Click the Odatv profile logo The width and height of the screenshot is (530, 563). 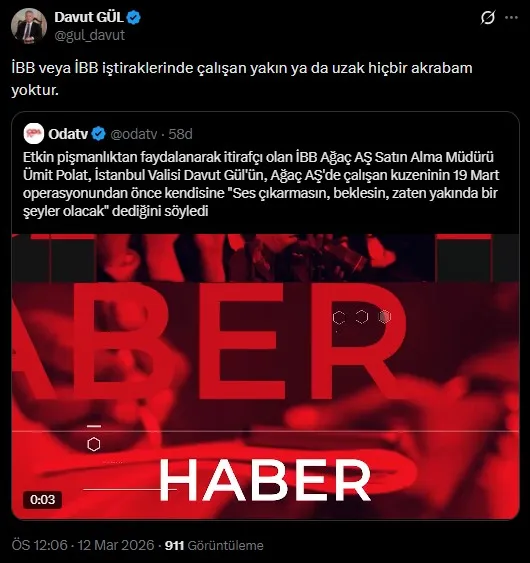coord(34,134)
